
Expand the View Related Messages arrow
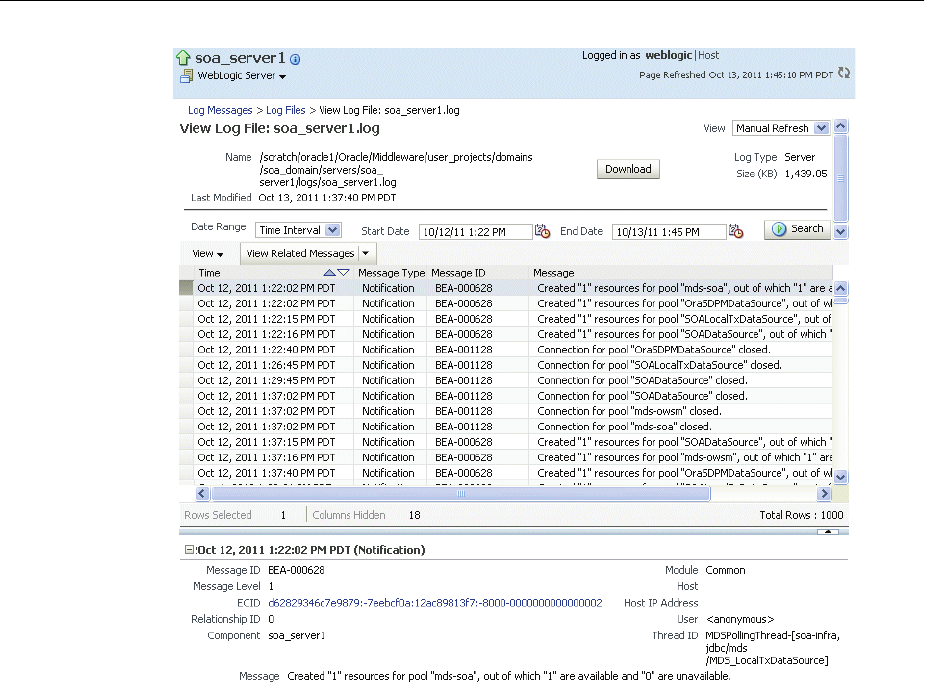(x=366, y=253)
